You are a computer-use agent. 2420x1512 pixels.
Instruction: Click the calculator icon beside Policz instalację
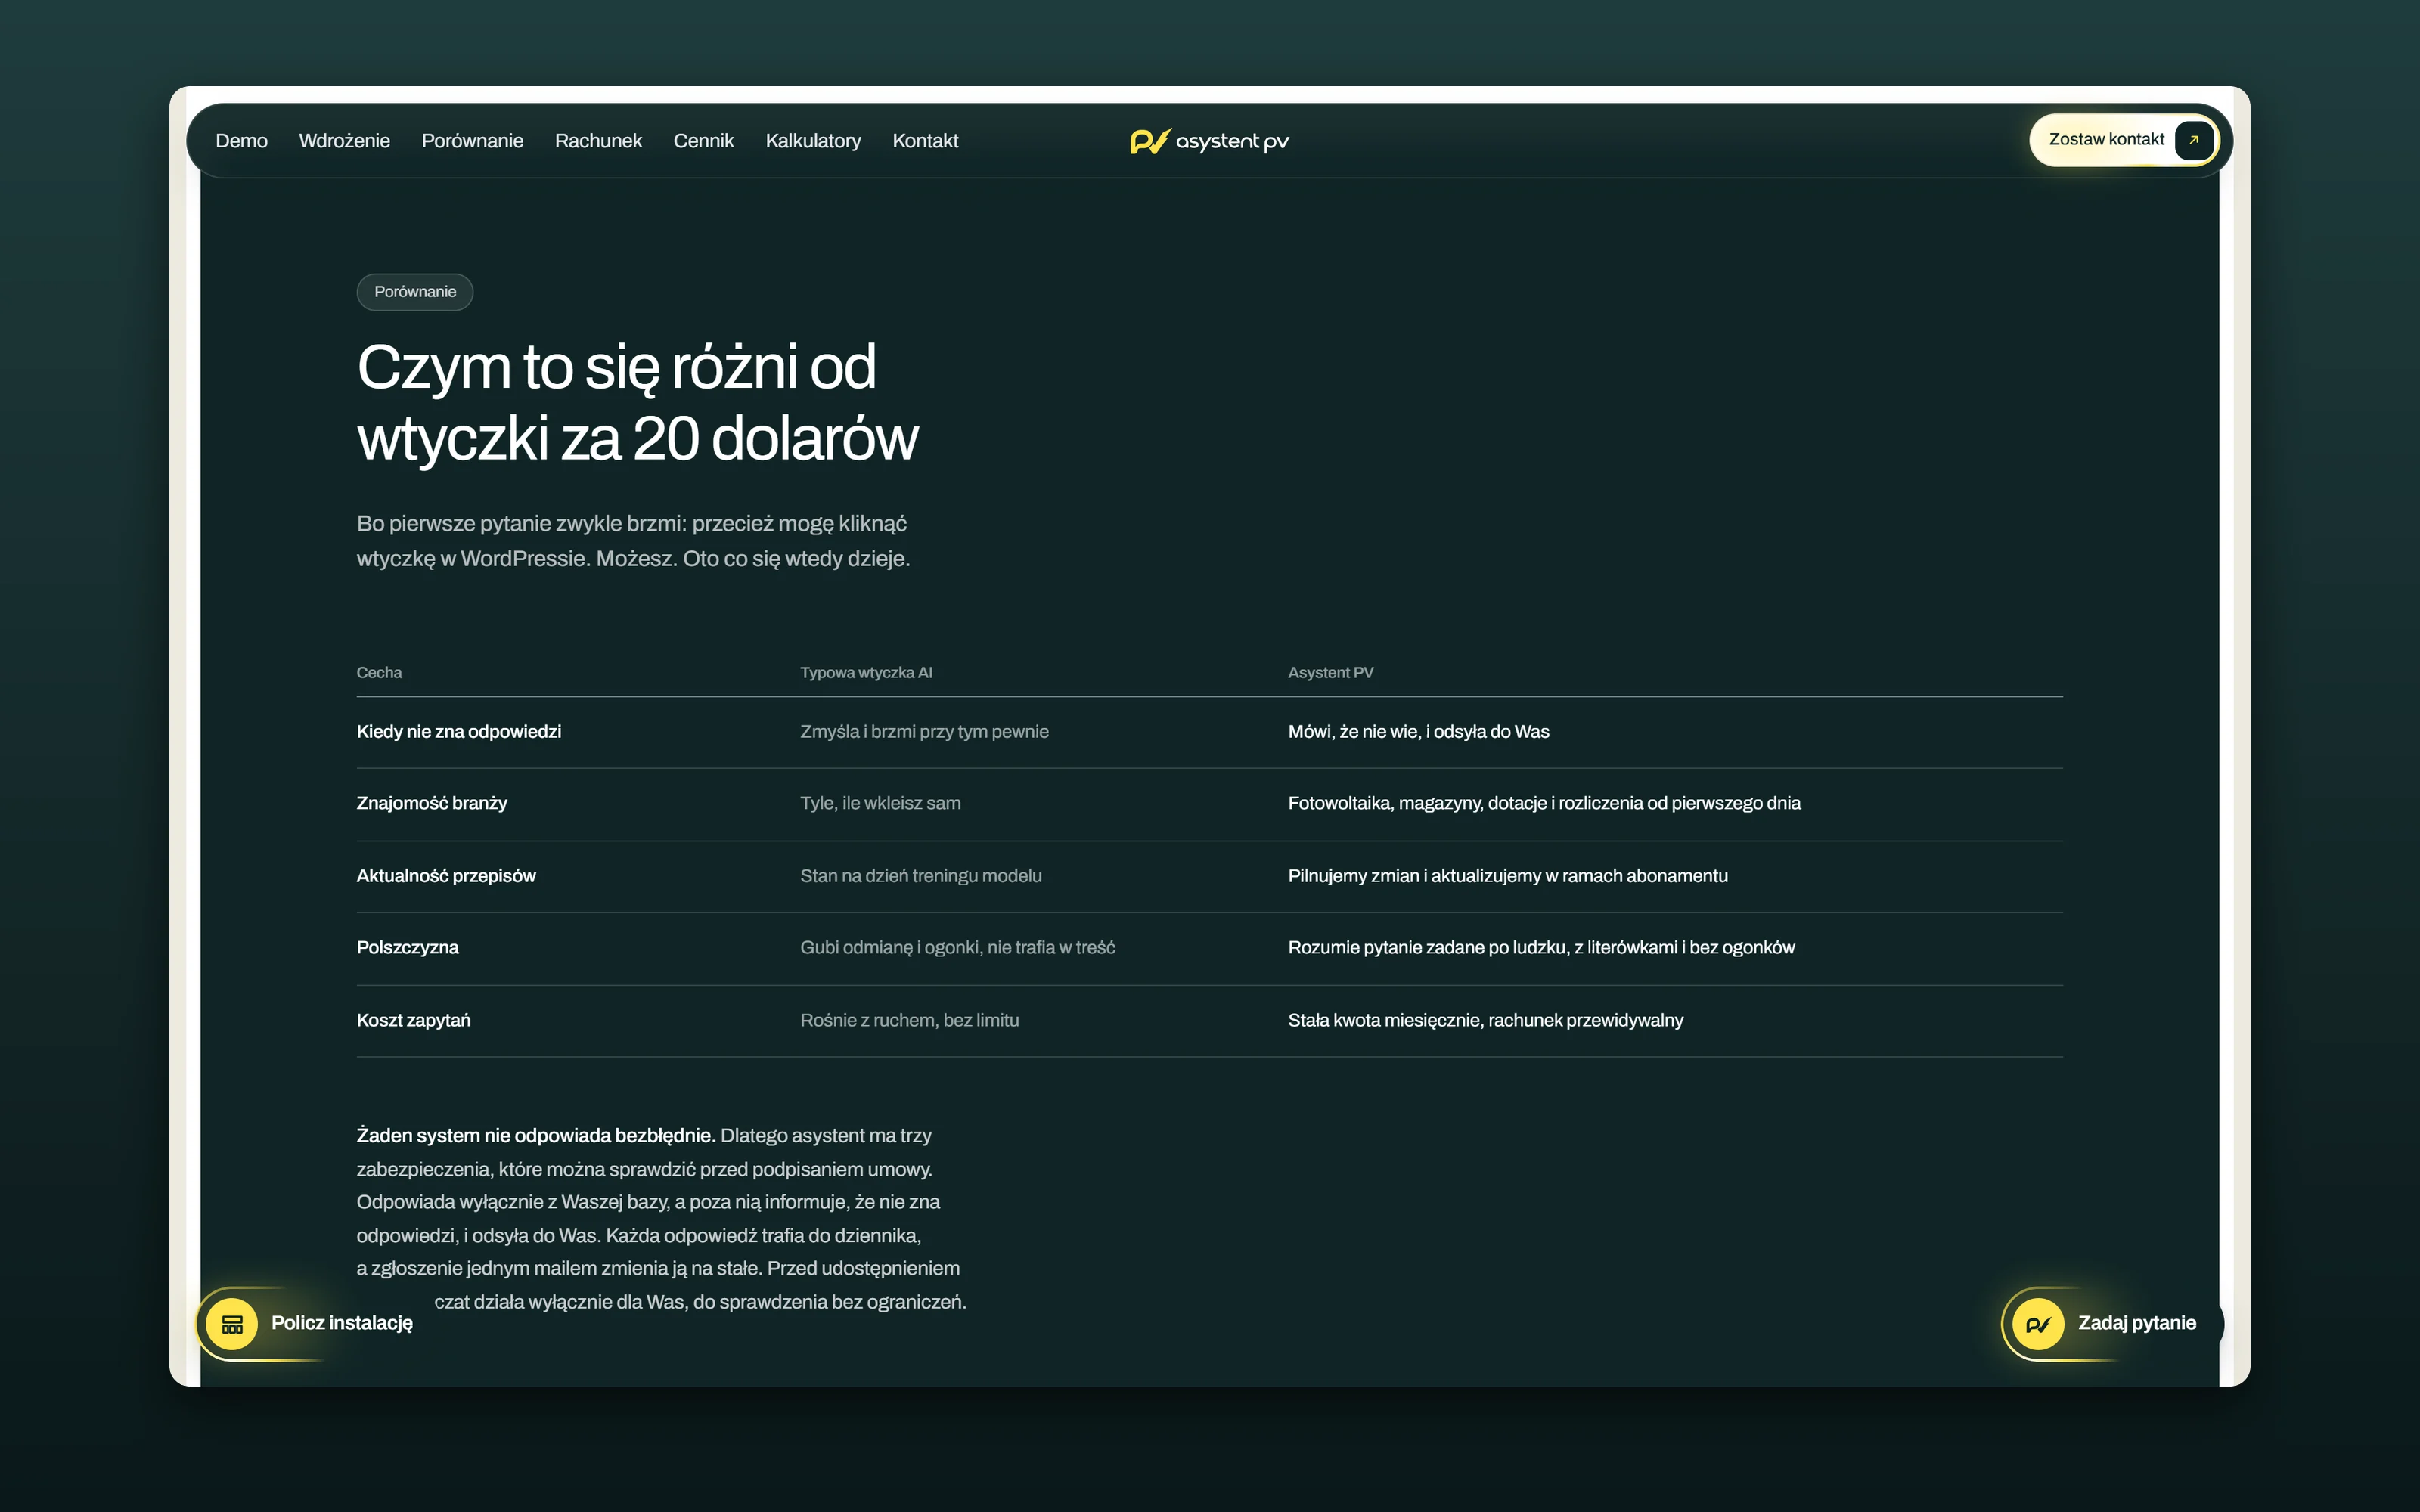[x=232, y=1324]
